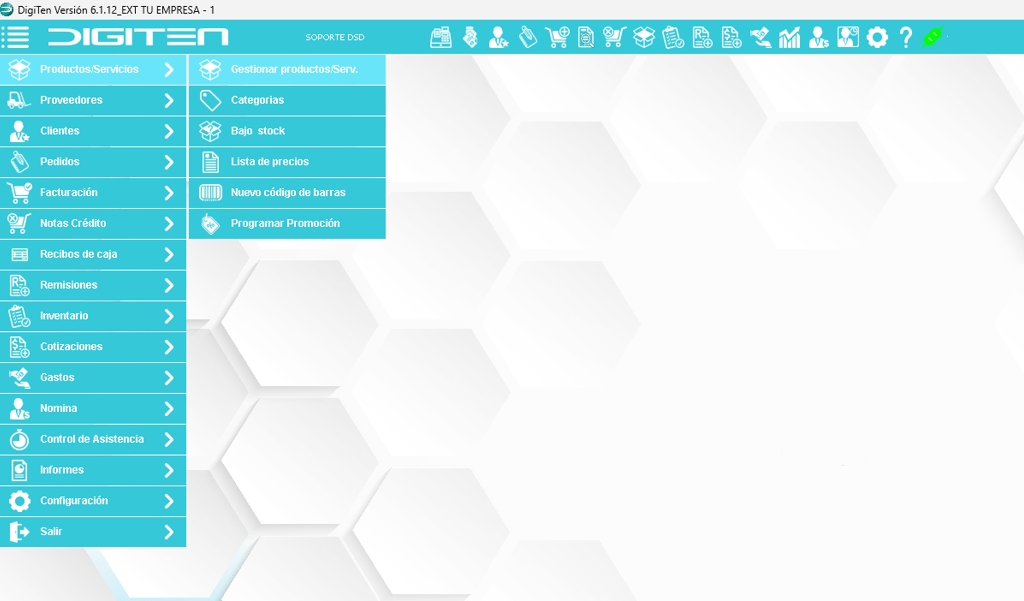Expand the Proveedores submenu arrow
The height and width of the screenshot is (601, 1024).
169,100
